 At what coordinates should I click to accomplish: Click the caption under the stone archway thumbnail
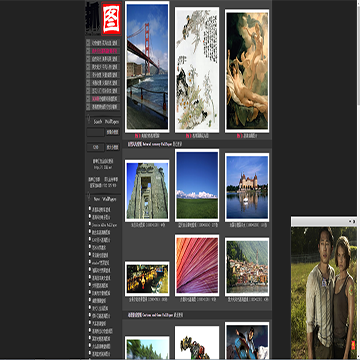pos(148,225)
